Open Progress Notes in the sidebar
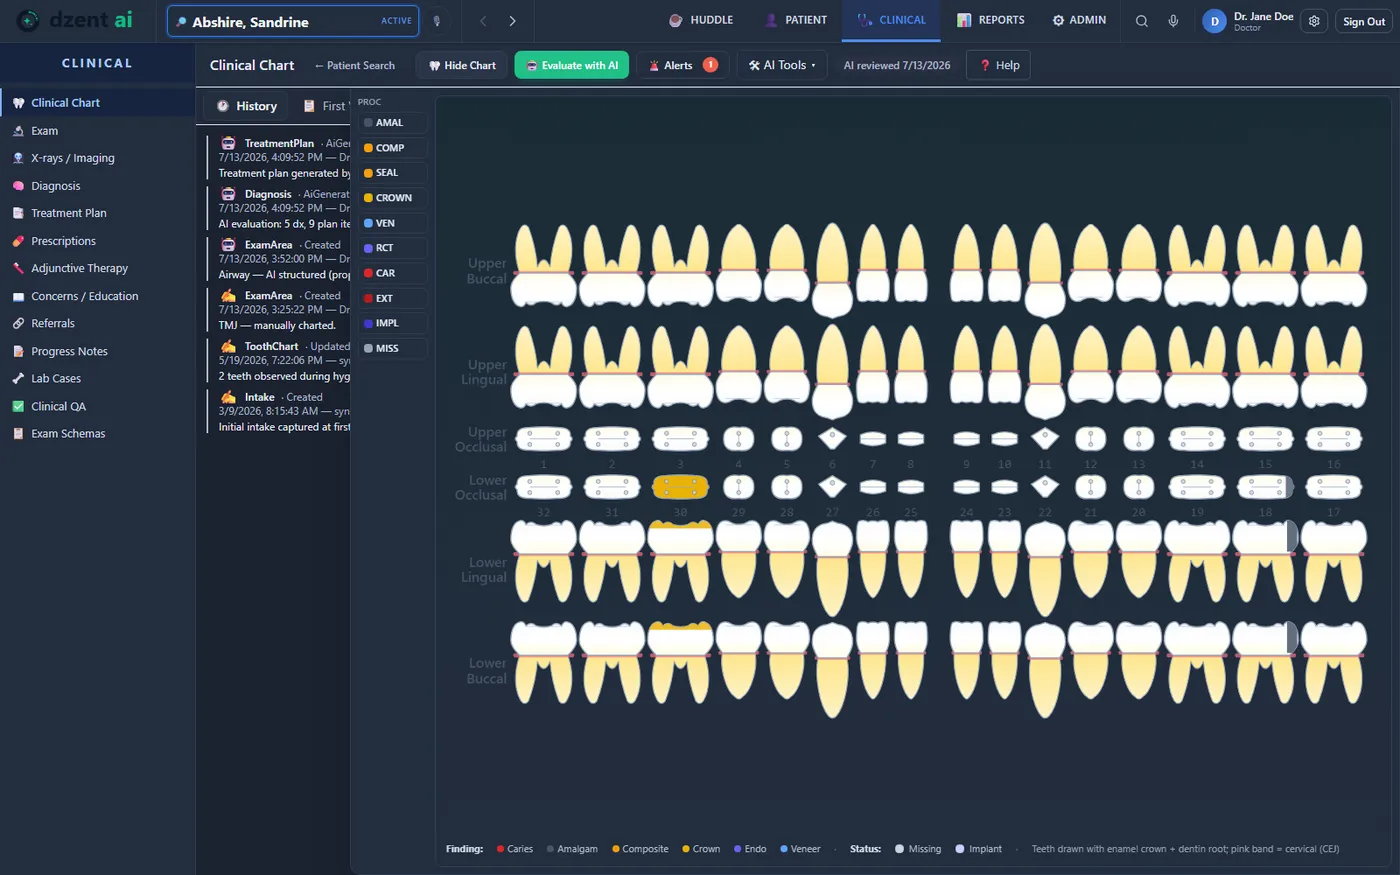The width and height of the screenshot is (1400, 875). (x=97, y=351)
